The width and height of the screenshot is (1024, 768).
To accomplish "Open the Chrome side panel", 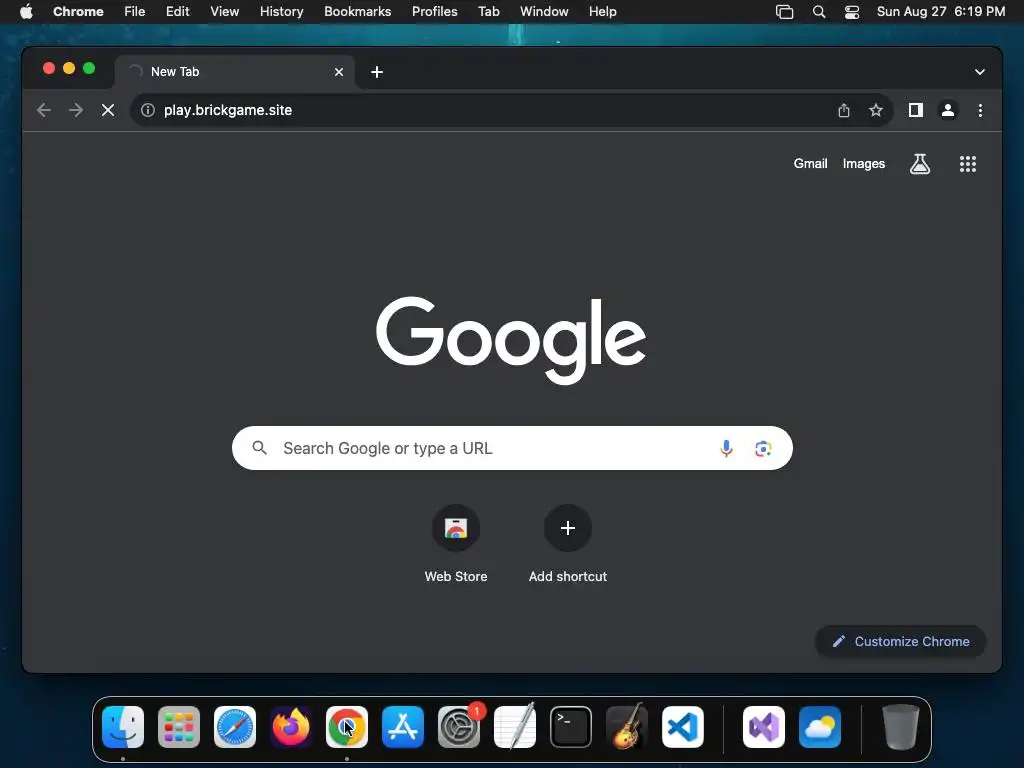I will coord(916,110).
